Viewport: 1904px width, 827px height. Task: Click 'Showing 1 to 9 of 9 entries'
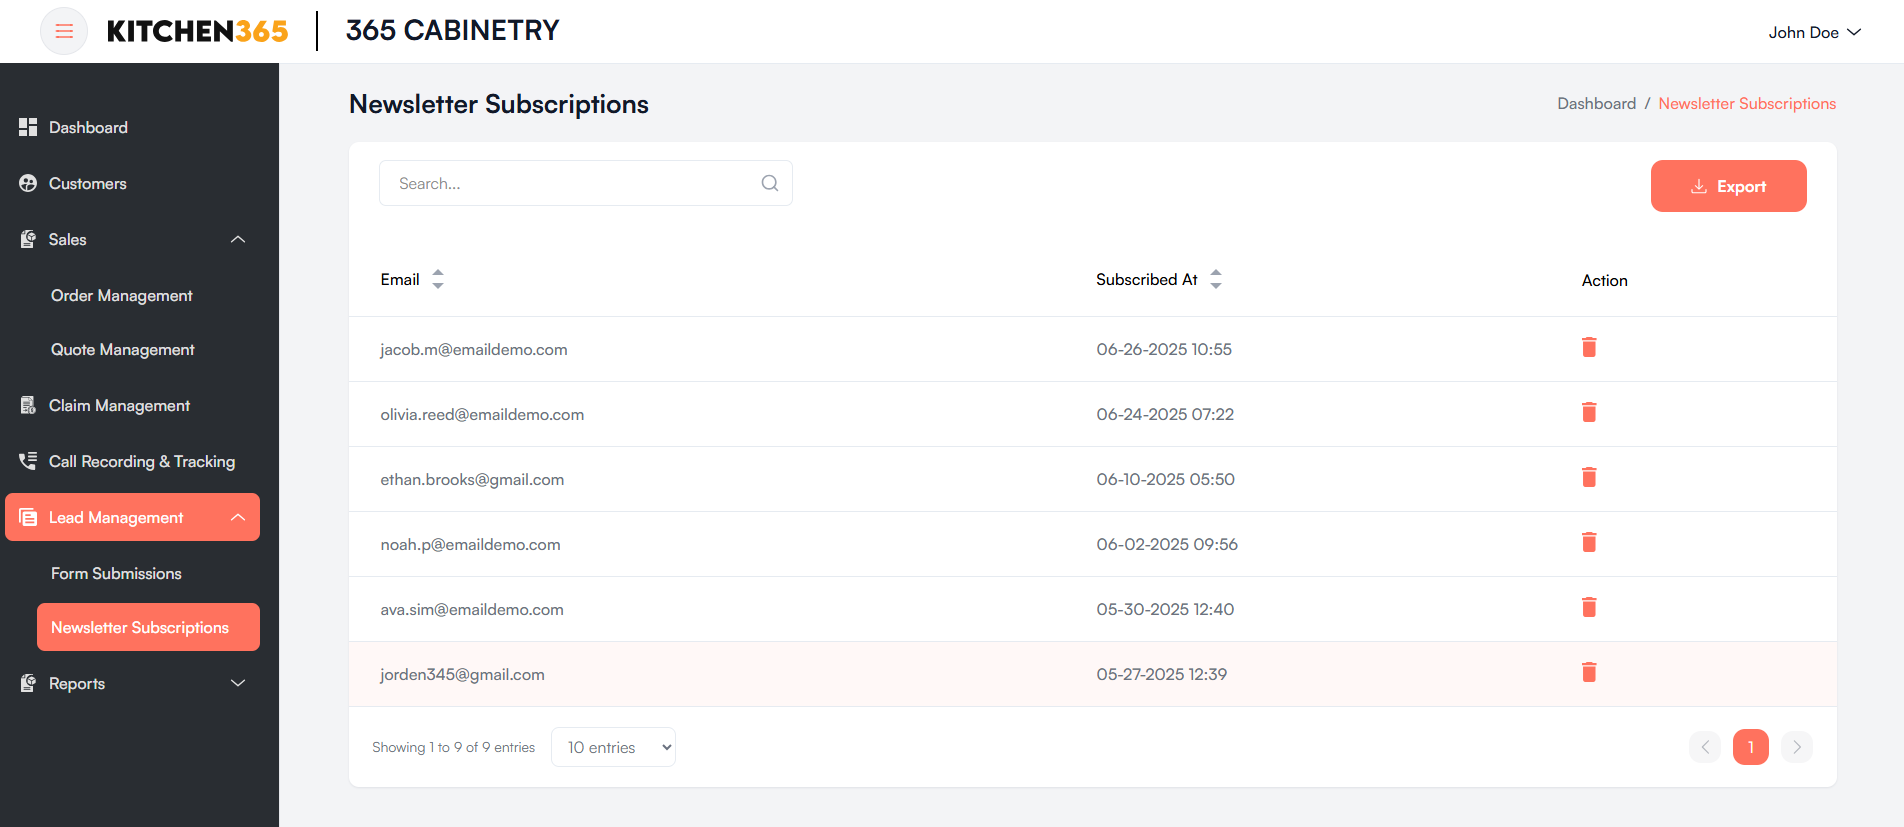tap(453, 747)
